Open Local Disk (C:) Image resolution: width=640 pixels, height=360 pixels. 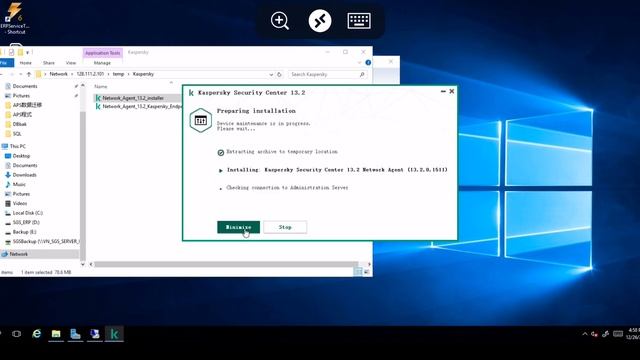tap(27, 213)
